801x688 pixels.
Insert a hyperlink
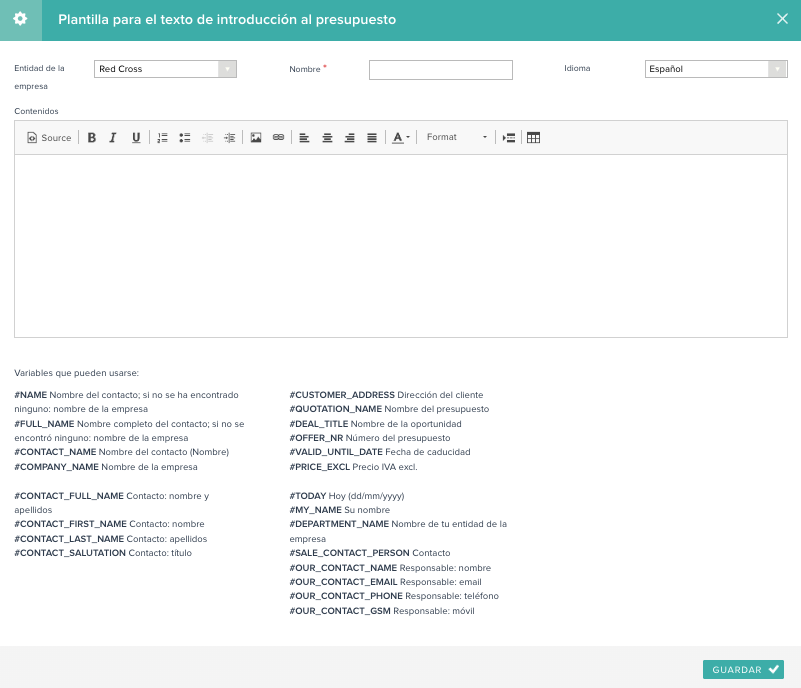[x=278, y=137]
